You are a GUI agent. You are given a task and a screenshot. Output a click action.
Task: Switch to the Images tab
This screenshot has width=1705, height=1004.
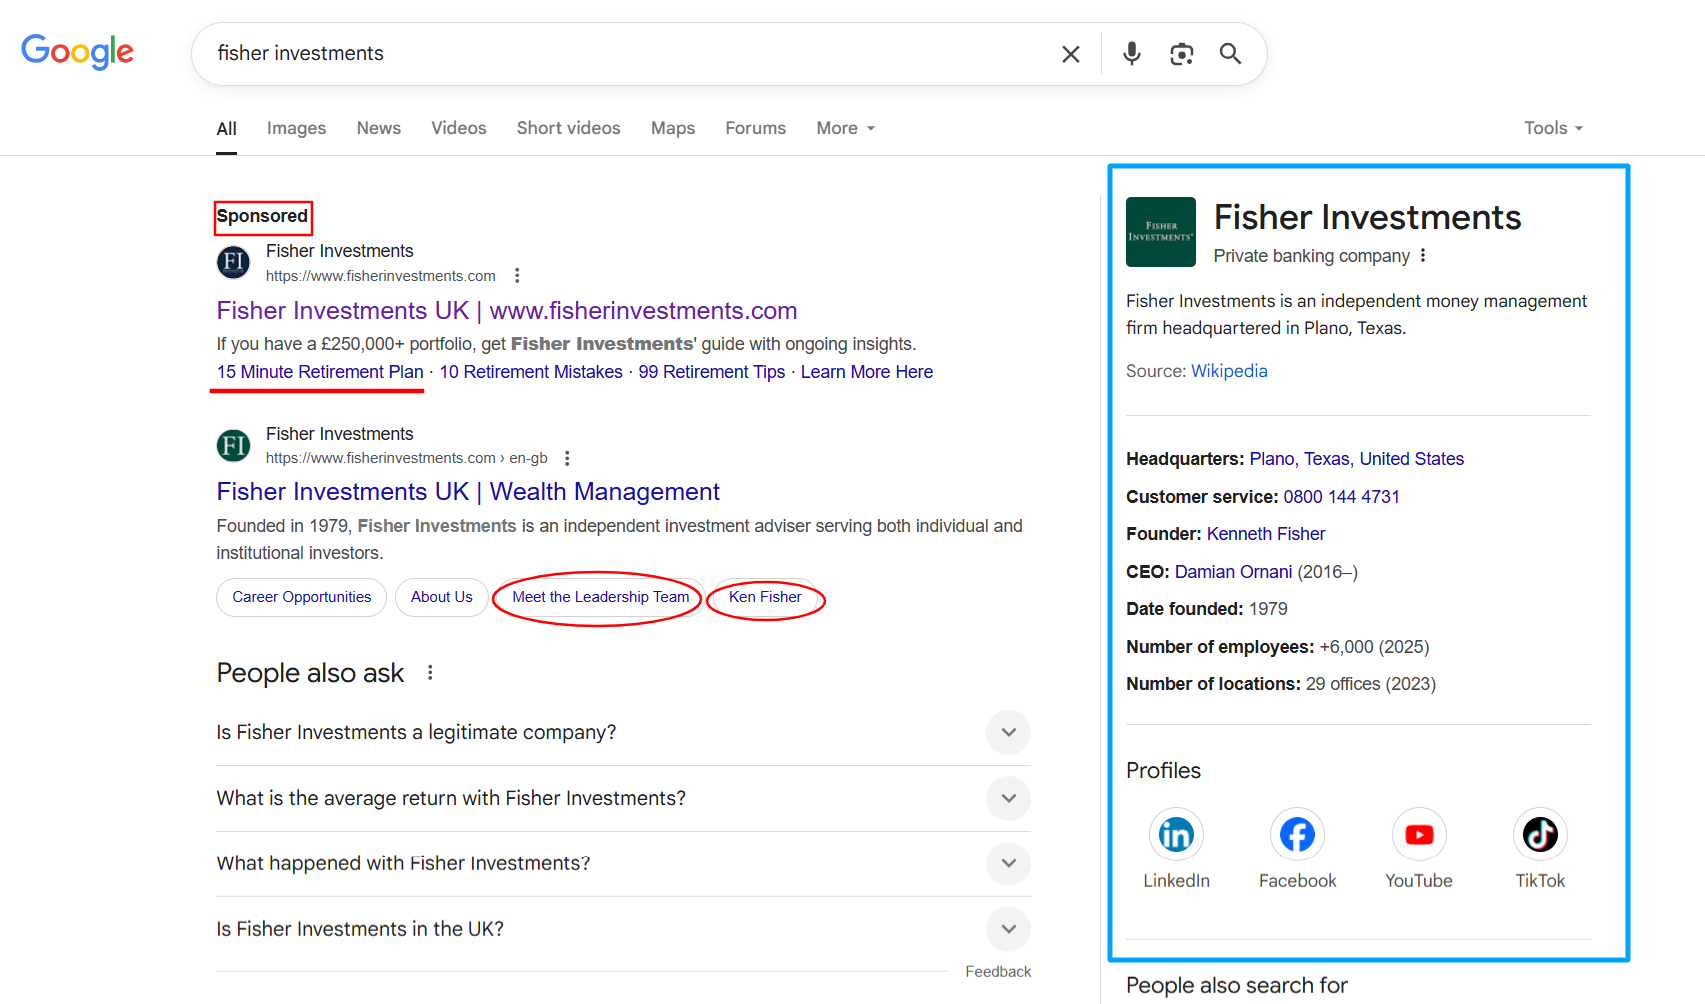tap(296, 128)
